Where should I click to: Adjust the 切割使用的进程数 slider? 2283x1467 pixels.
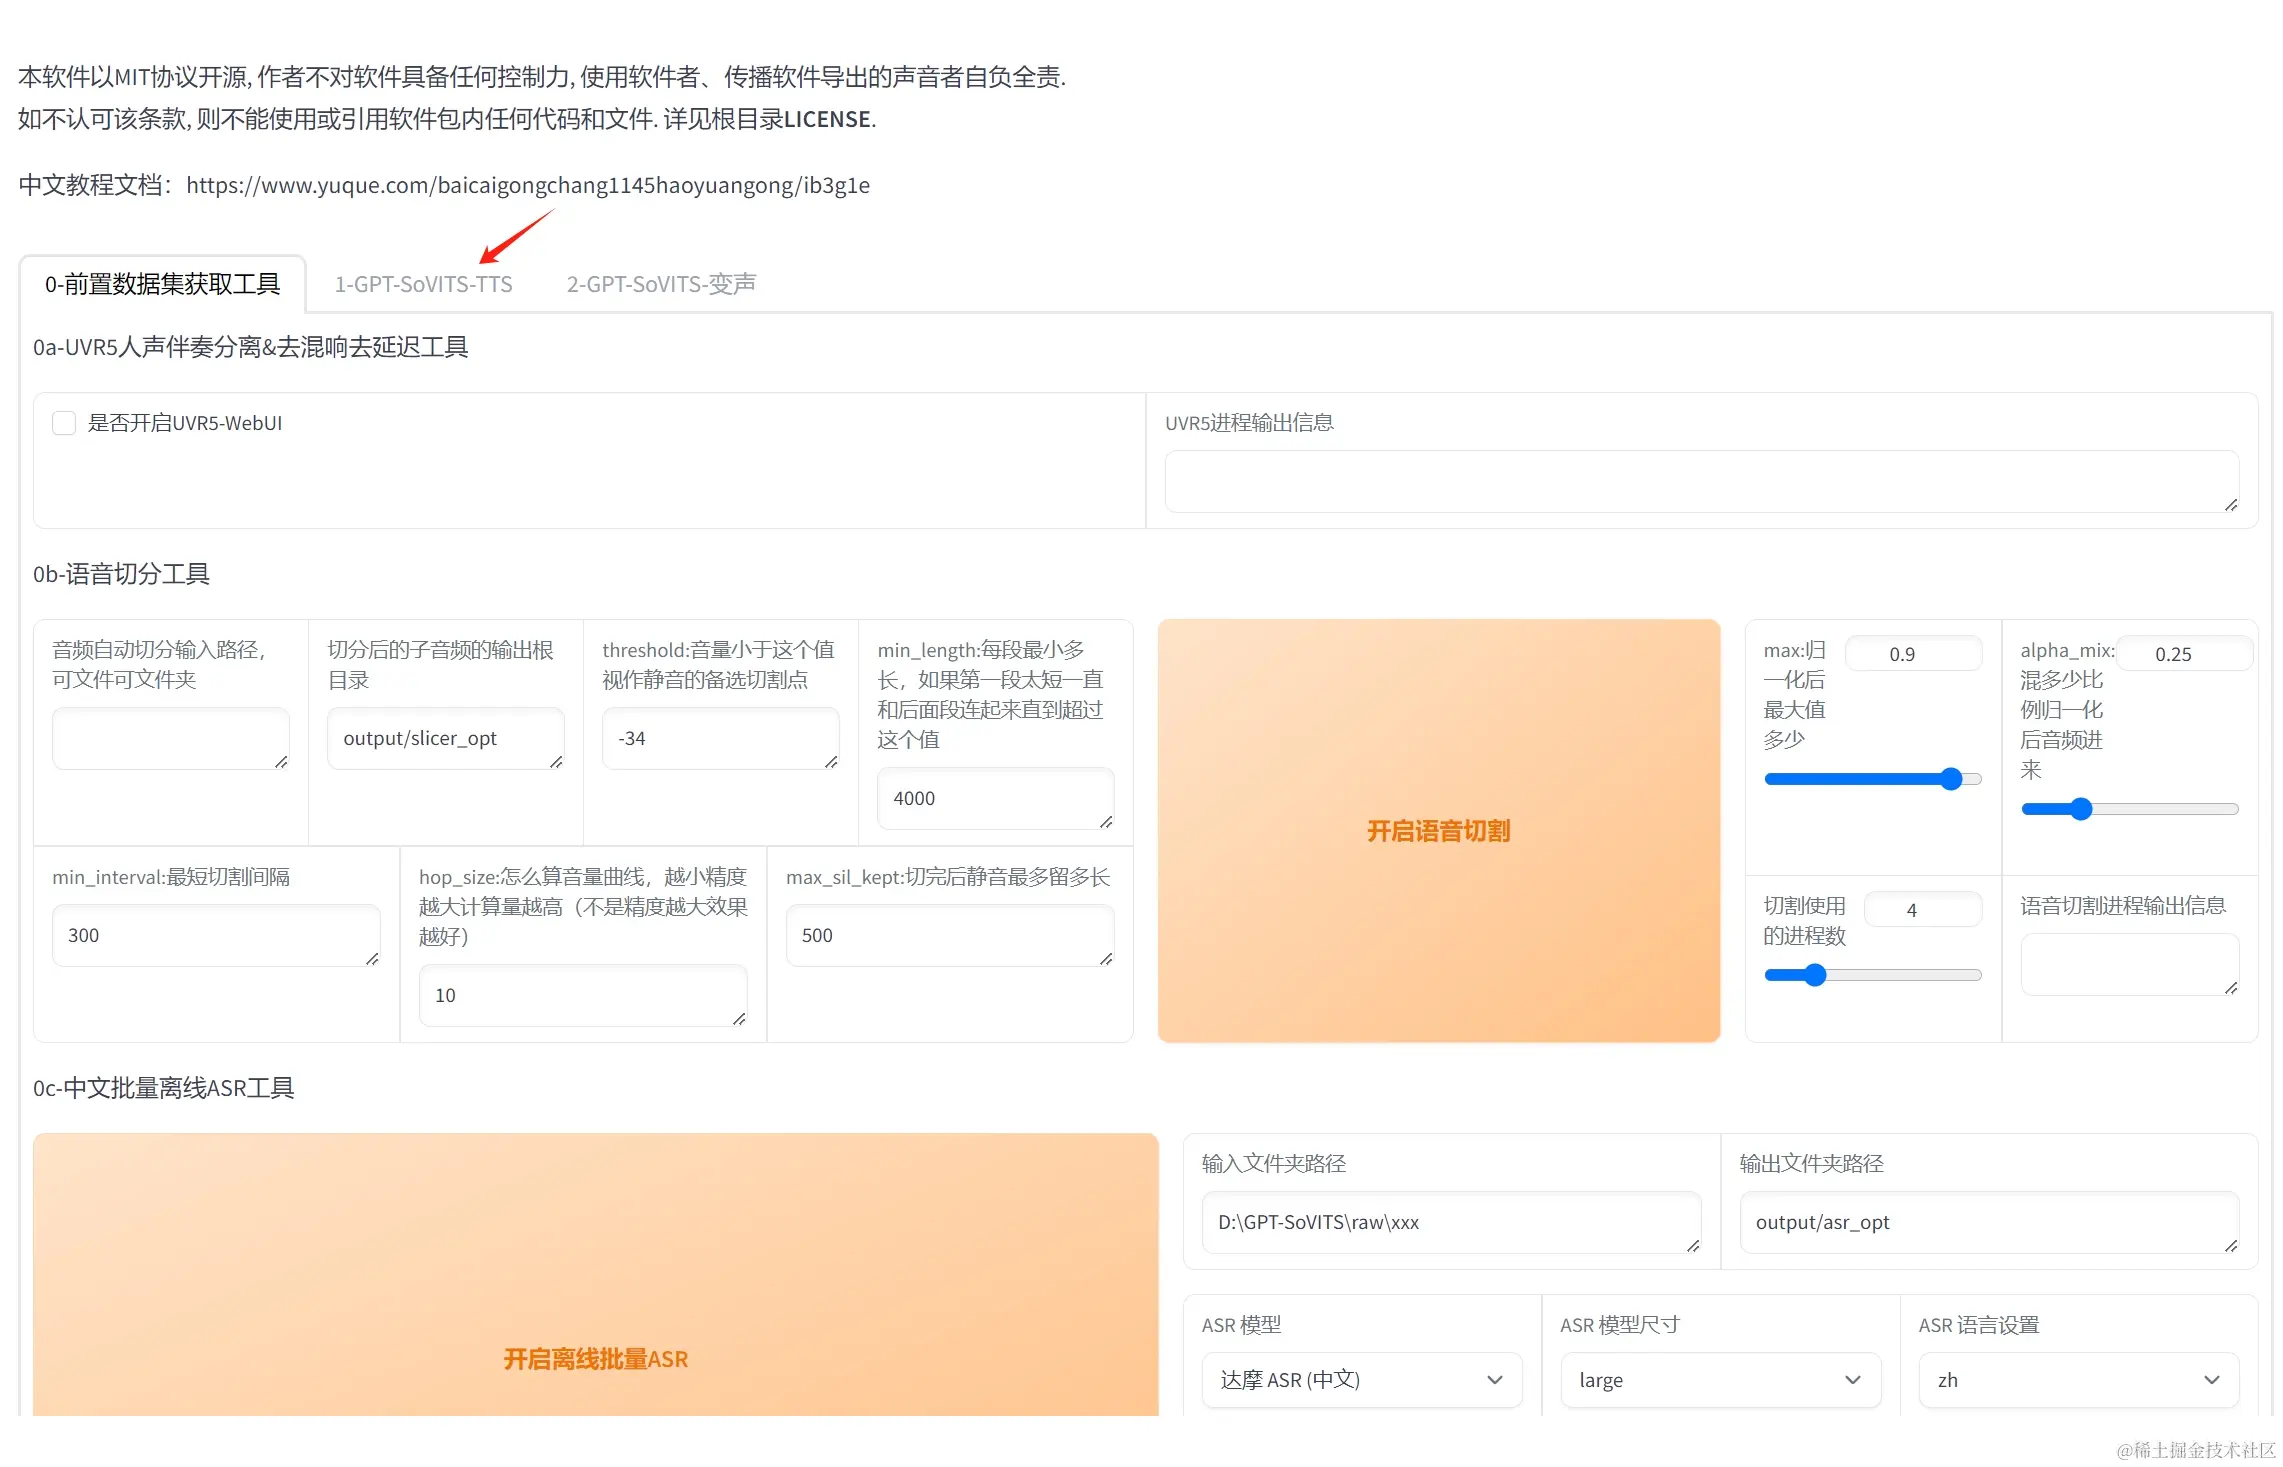1815,975
